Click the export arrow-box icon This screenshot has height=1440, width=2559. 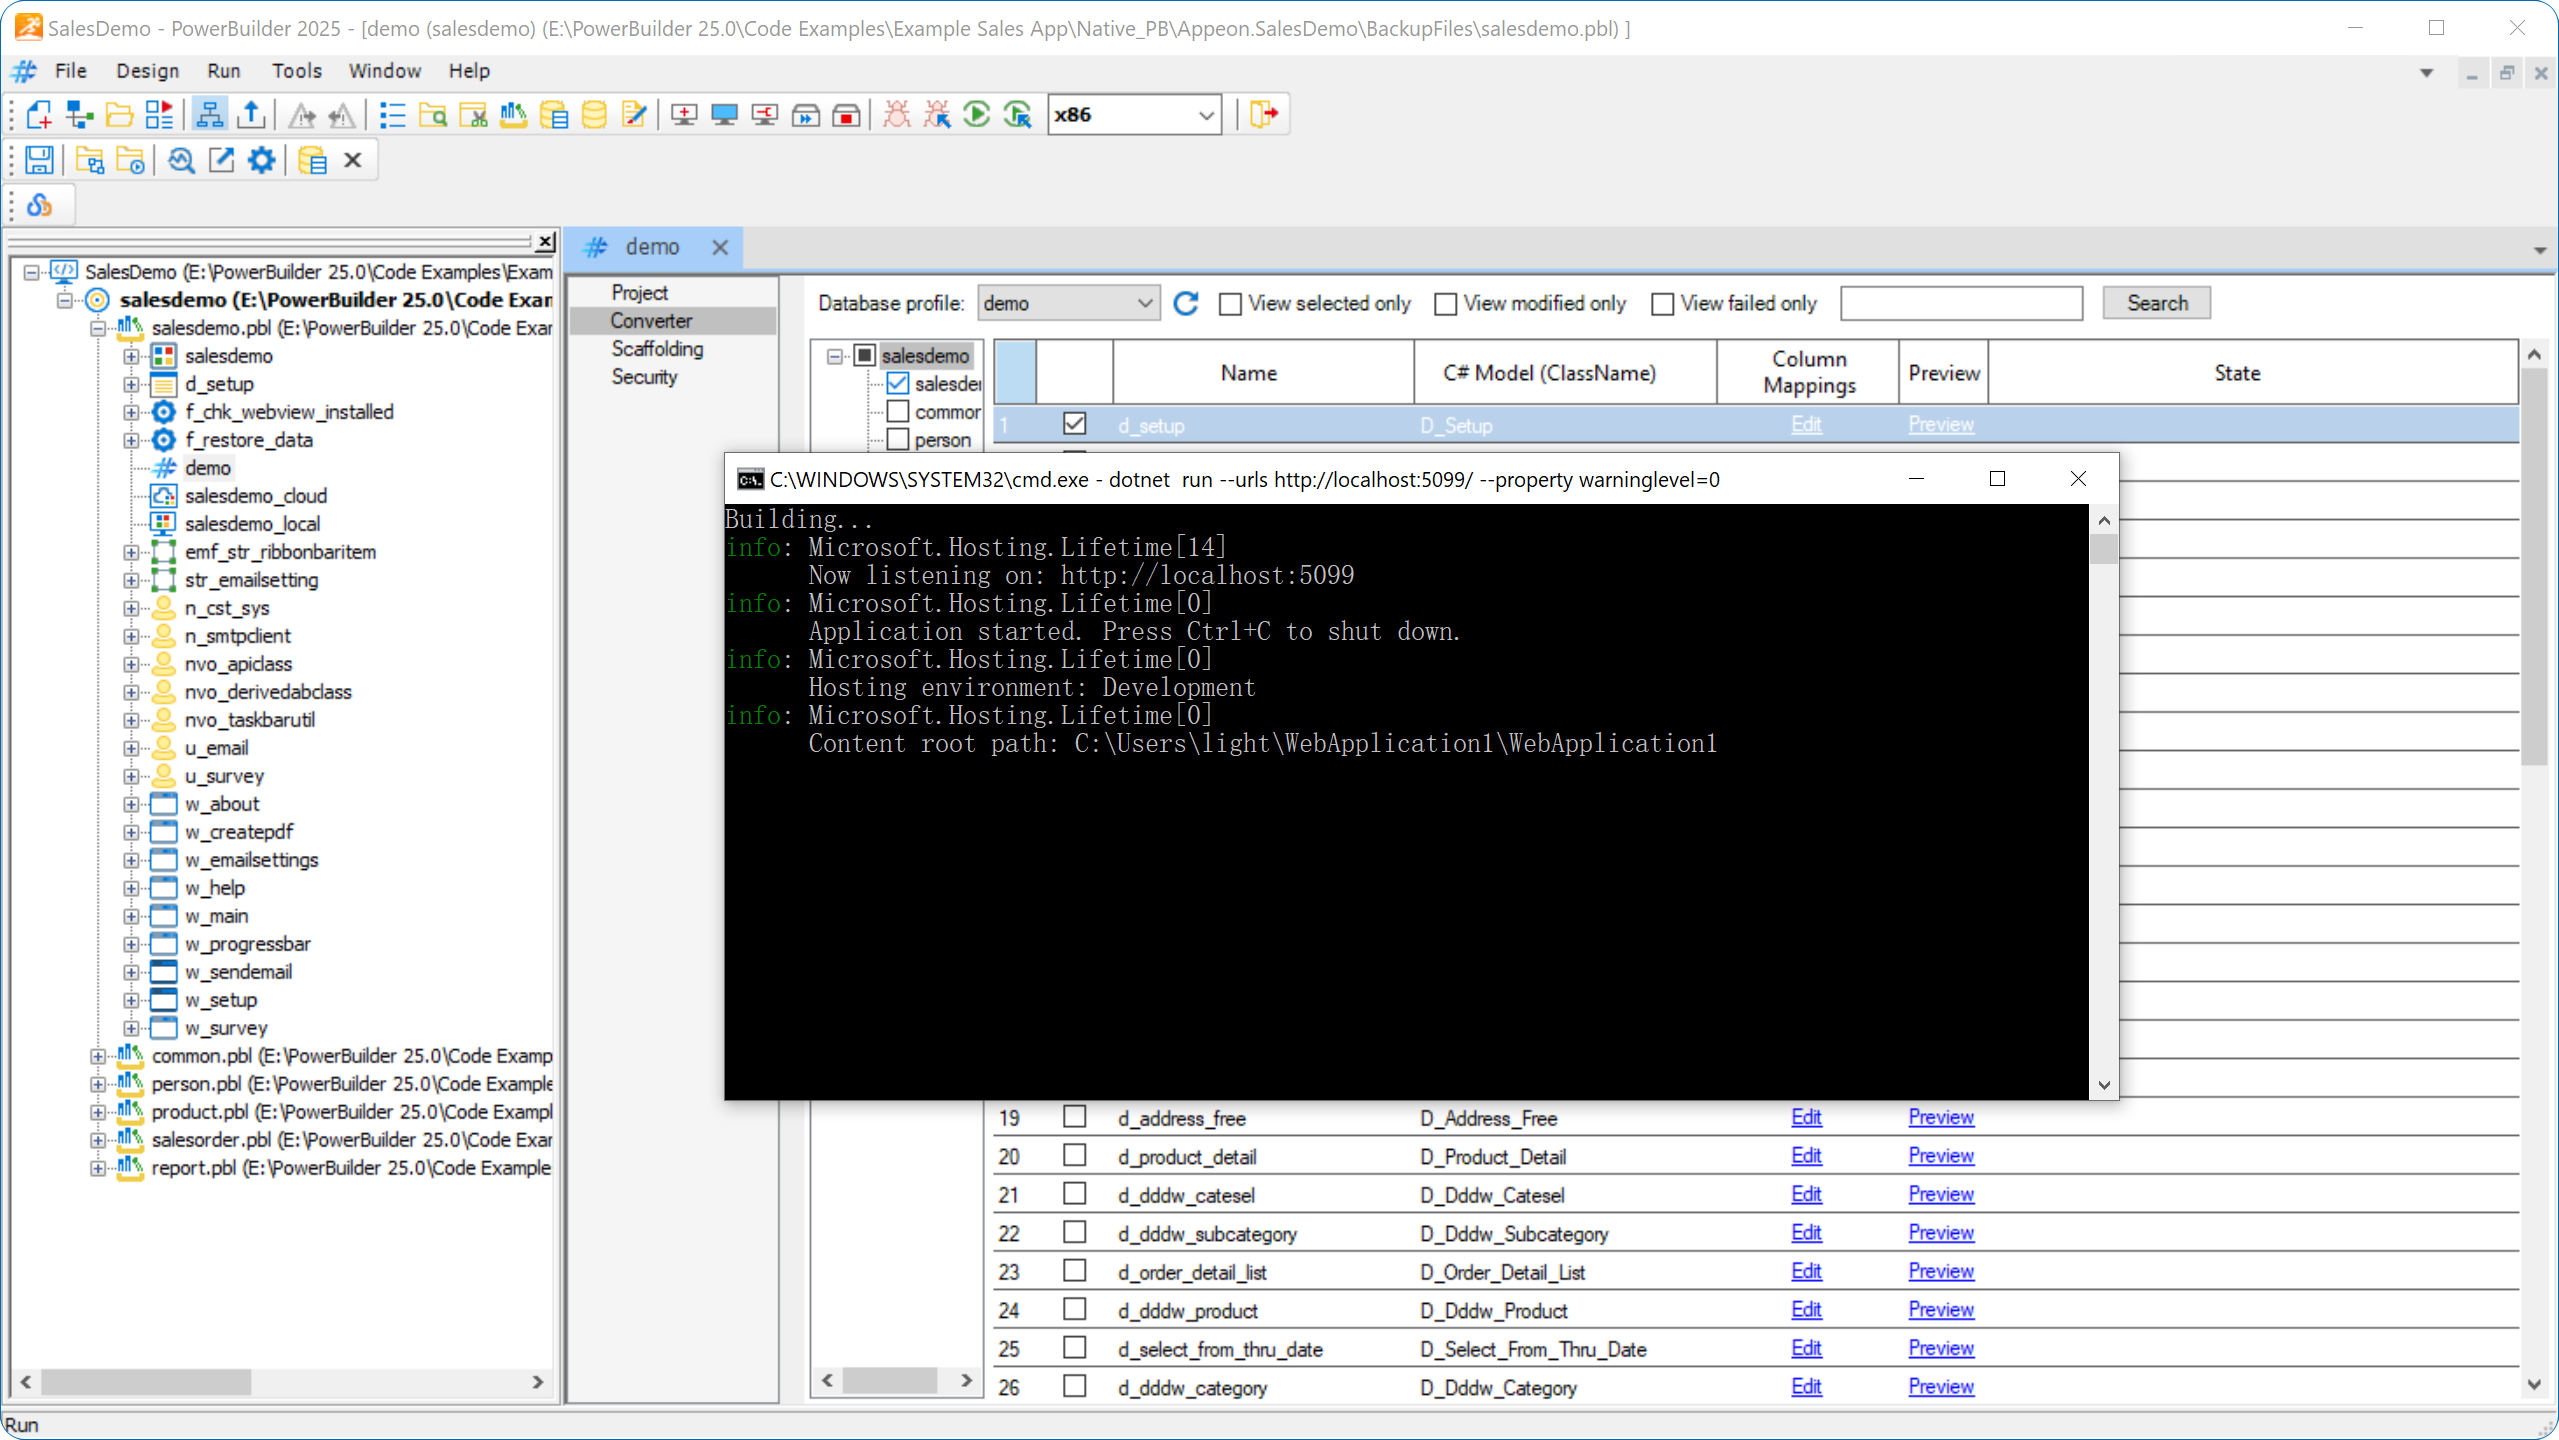221,160
